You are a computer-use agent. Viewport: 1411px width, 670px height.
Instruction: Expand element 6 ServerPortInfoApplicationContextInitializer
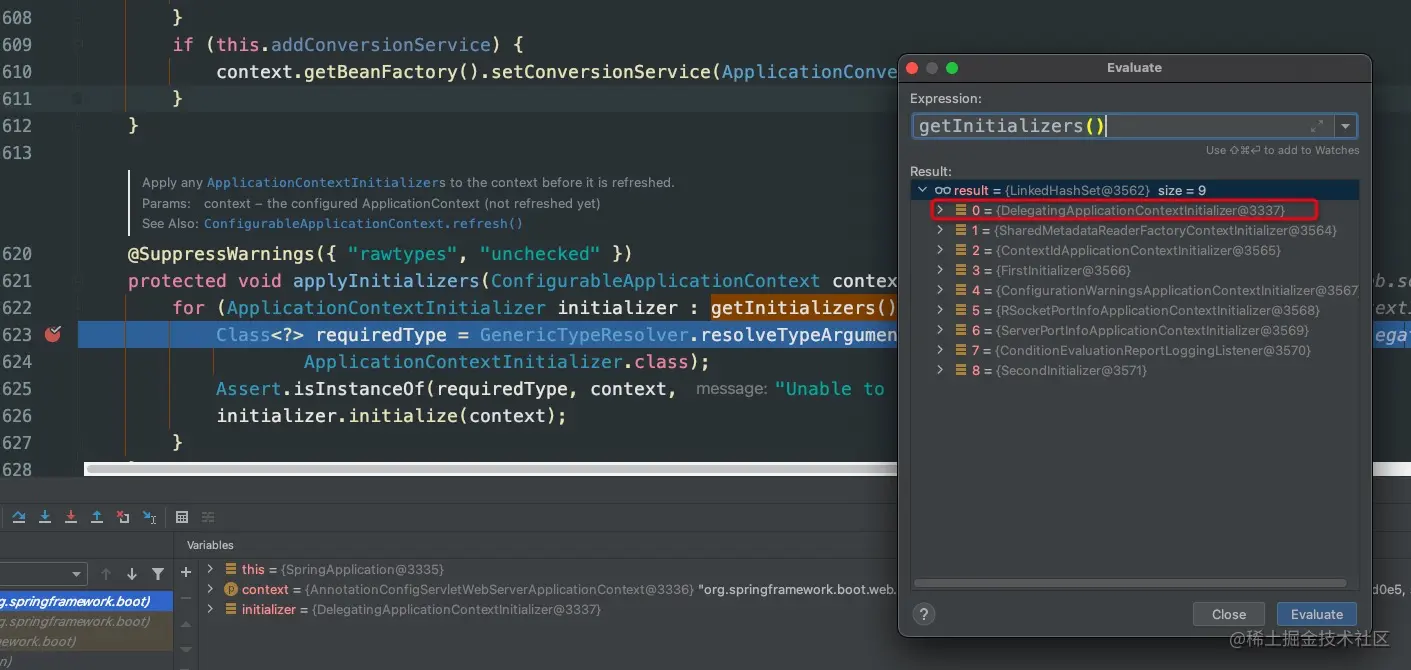940,330
